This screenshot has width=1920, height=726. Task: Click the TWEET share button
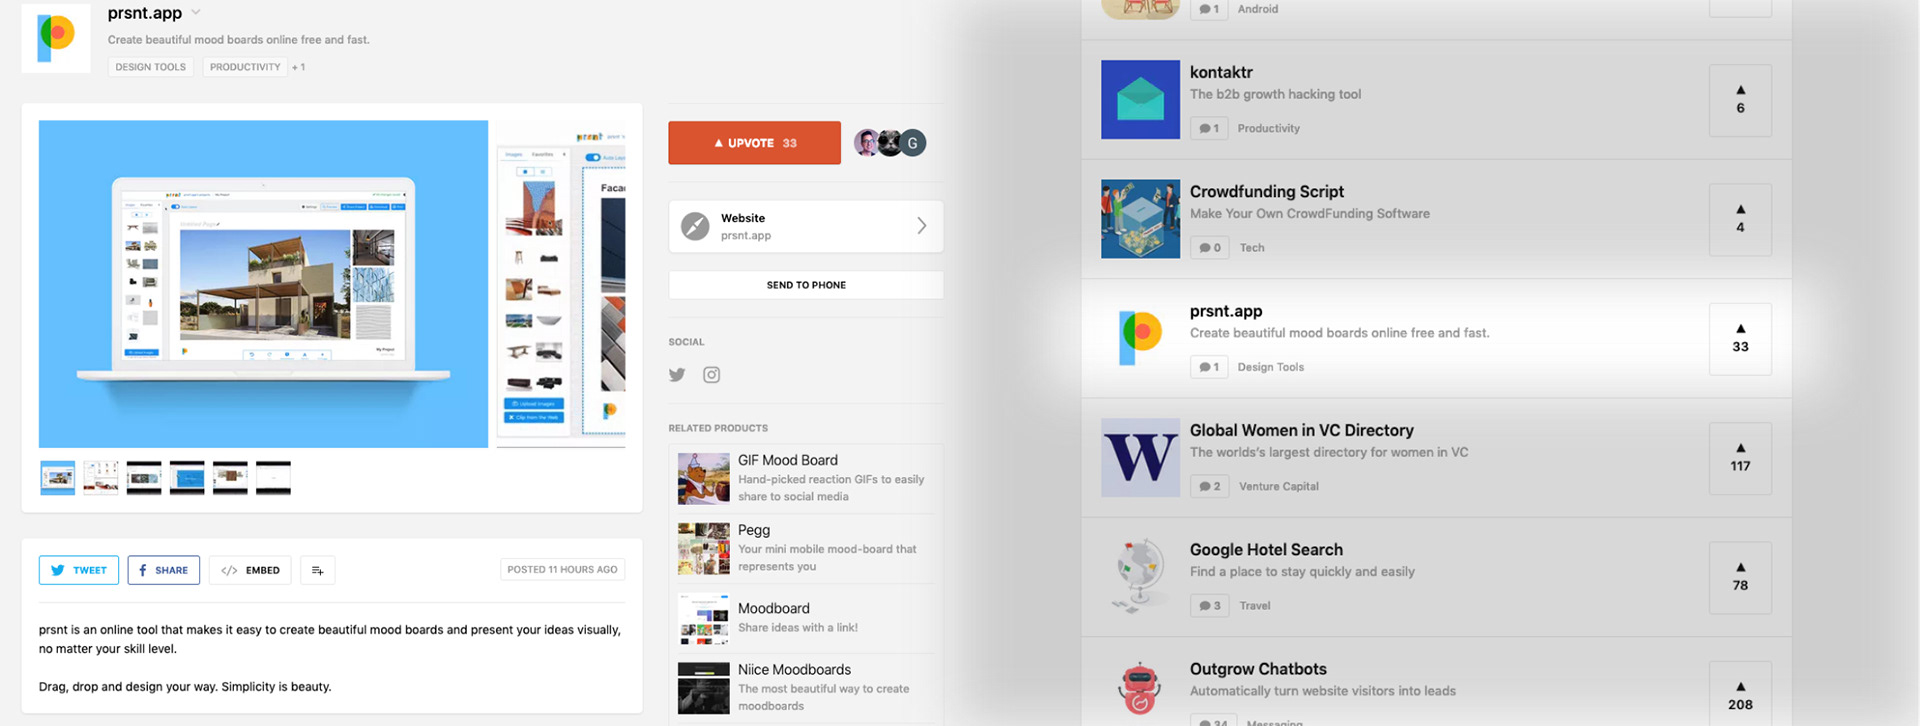click(x=79, y=570)
